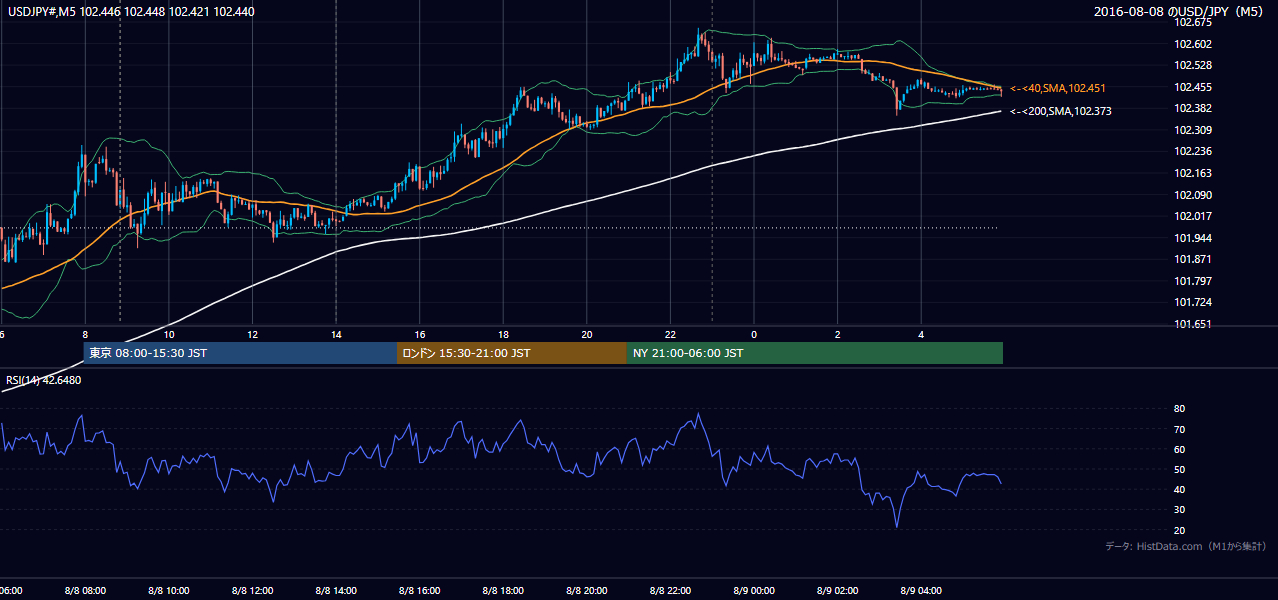Click the 8/9 00:00 date label
The width and height of the screenshot is (1278, 600).
(754, 591)
